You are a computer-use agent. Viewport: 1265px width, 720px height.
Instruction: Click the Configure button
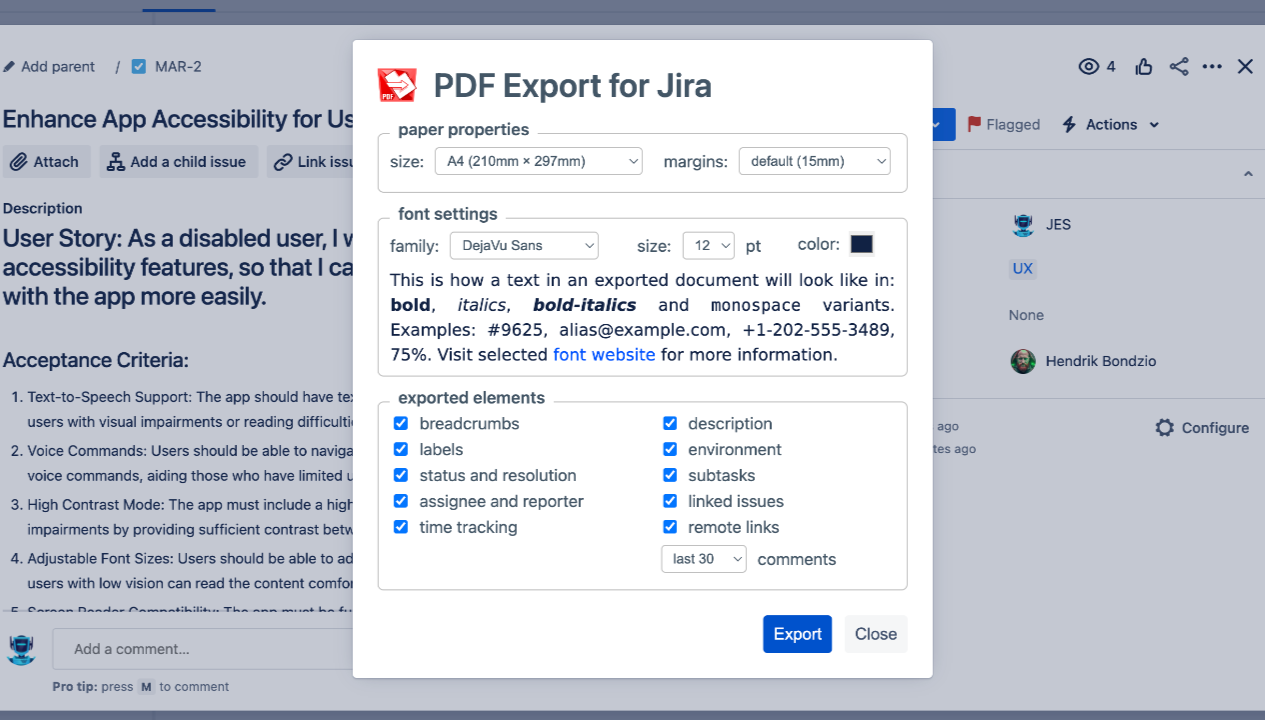coord(1202,428)
